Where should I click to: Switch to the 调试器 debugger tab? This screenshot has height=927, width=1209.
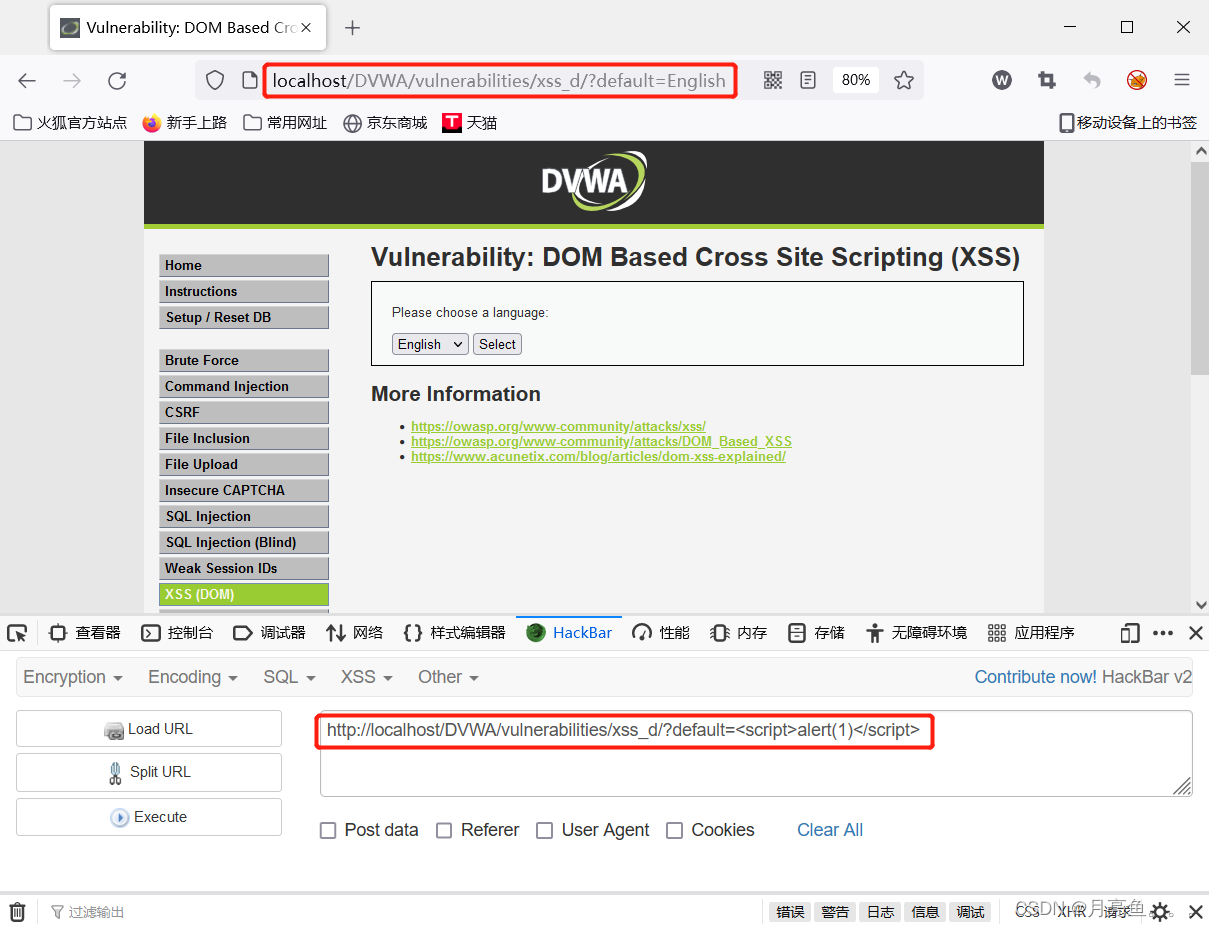pos(269,633)
